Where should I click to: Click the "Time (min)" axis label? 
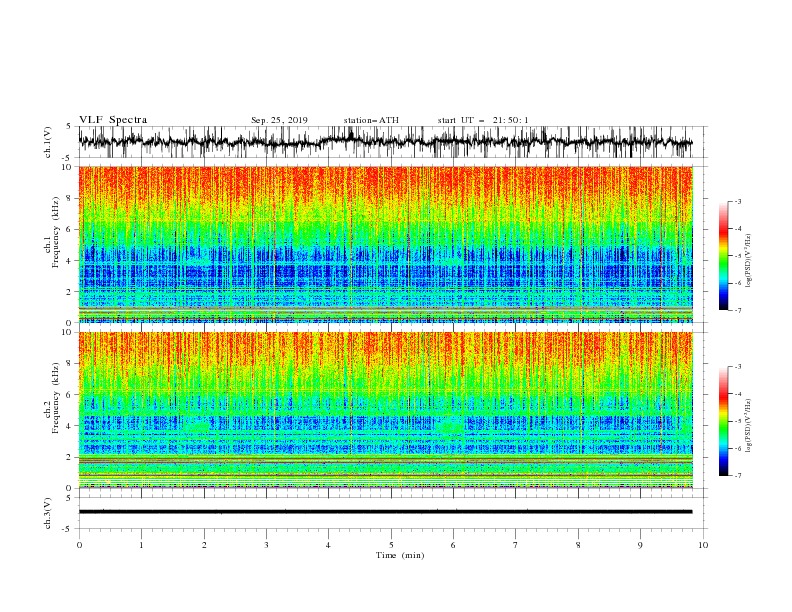400,555
